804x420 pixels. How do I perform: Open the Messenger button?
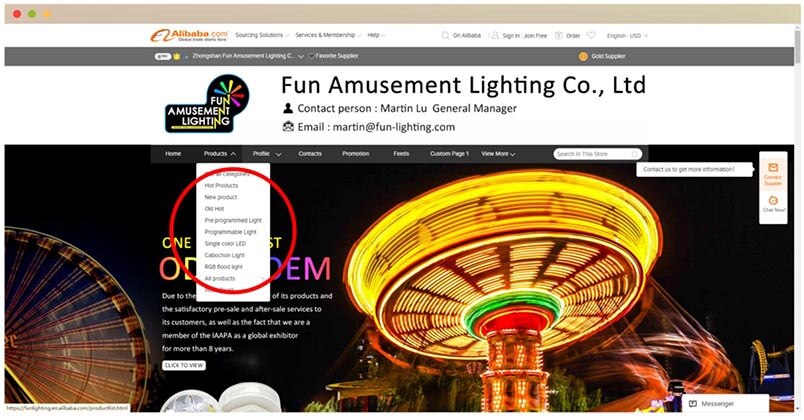click(x=725, y=404)
